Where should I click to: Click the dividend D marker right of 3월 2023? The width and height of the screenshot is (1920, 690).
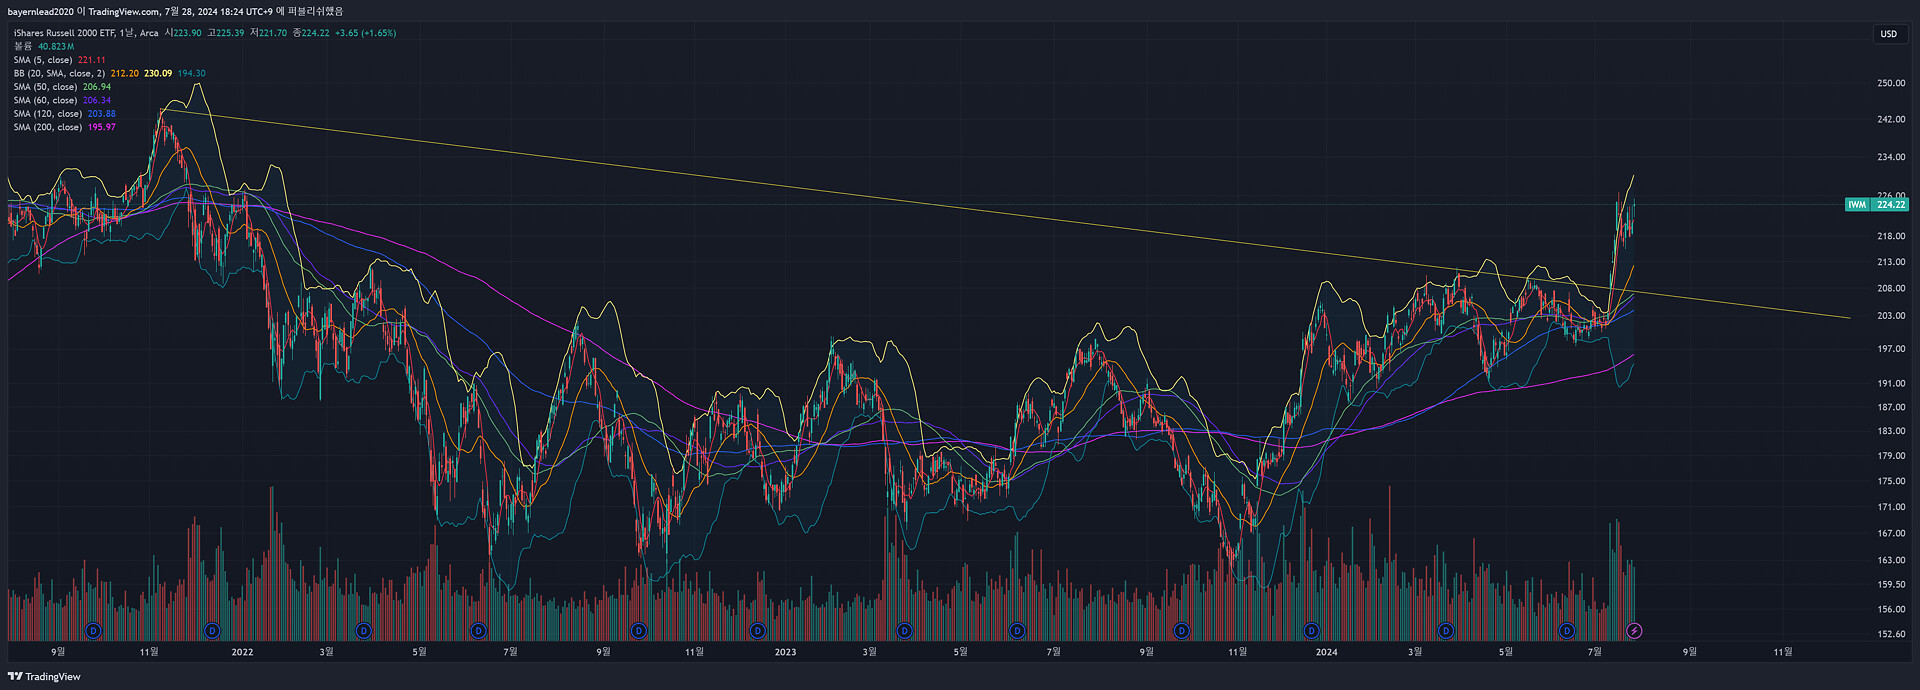coord(904,631)
